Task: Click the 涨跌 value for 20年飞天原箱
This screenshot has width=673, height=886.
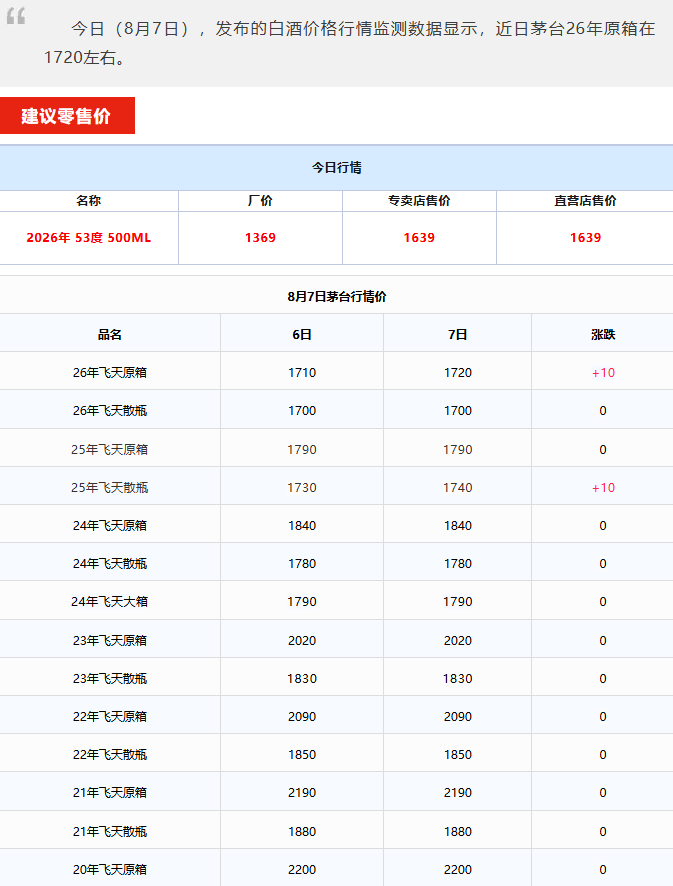Action: (x=603, y=870)
